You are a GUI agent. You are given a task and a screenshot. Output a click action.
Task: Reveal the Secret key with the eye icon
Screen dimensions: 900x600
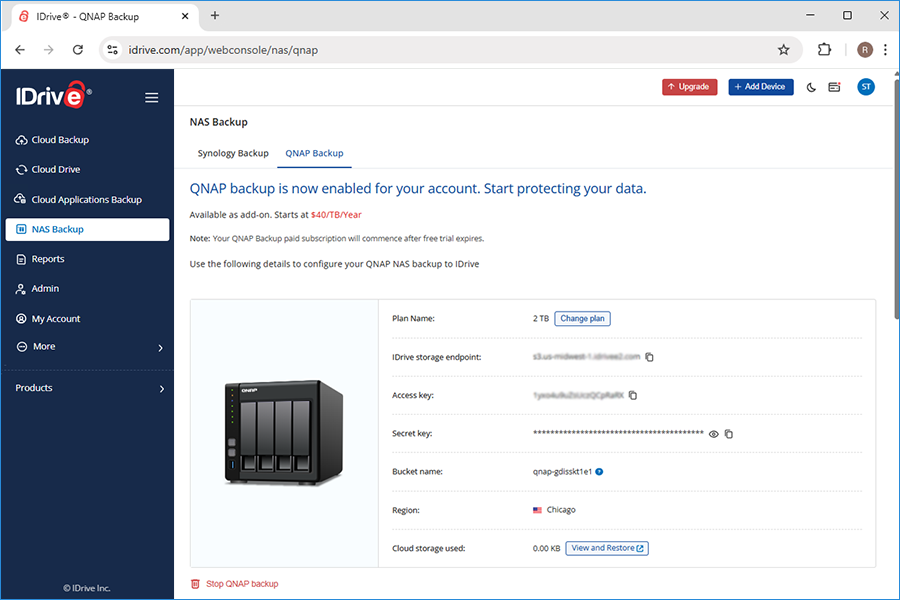[713, 434]
